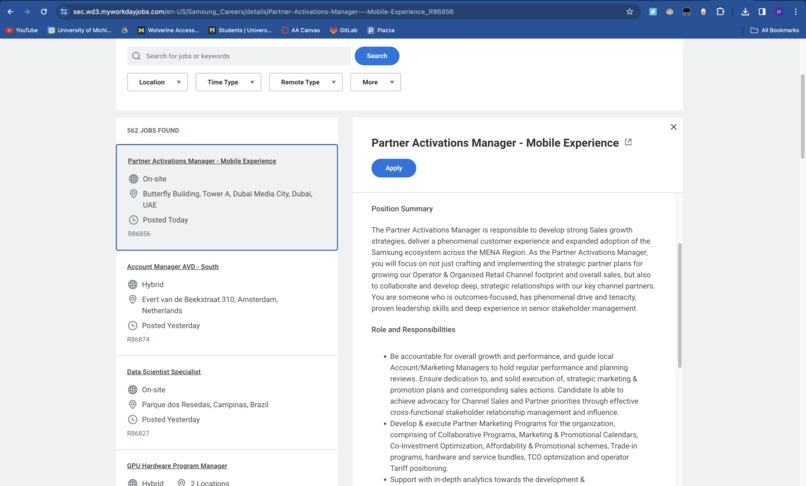Click the location pin by Parque dos Resedas
This screenshot has width=806, height=486.
pos(133,405)
